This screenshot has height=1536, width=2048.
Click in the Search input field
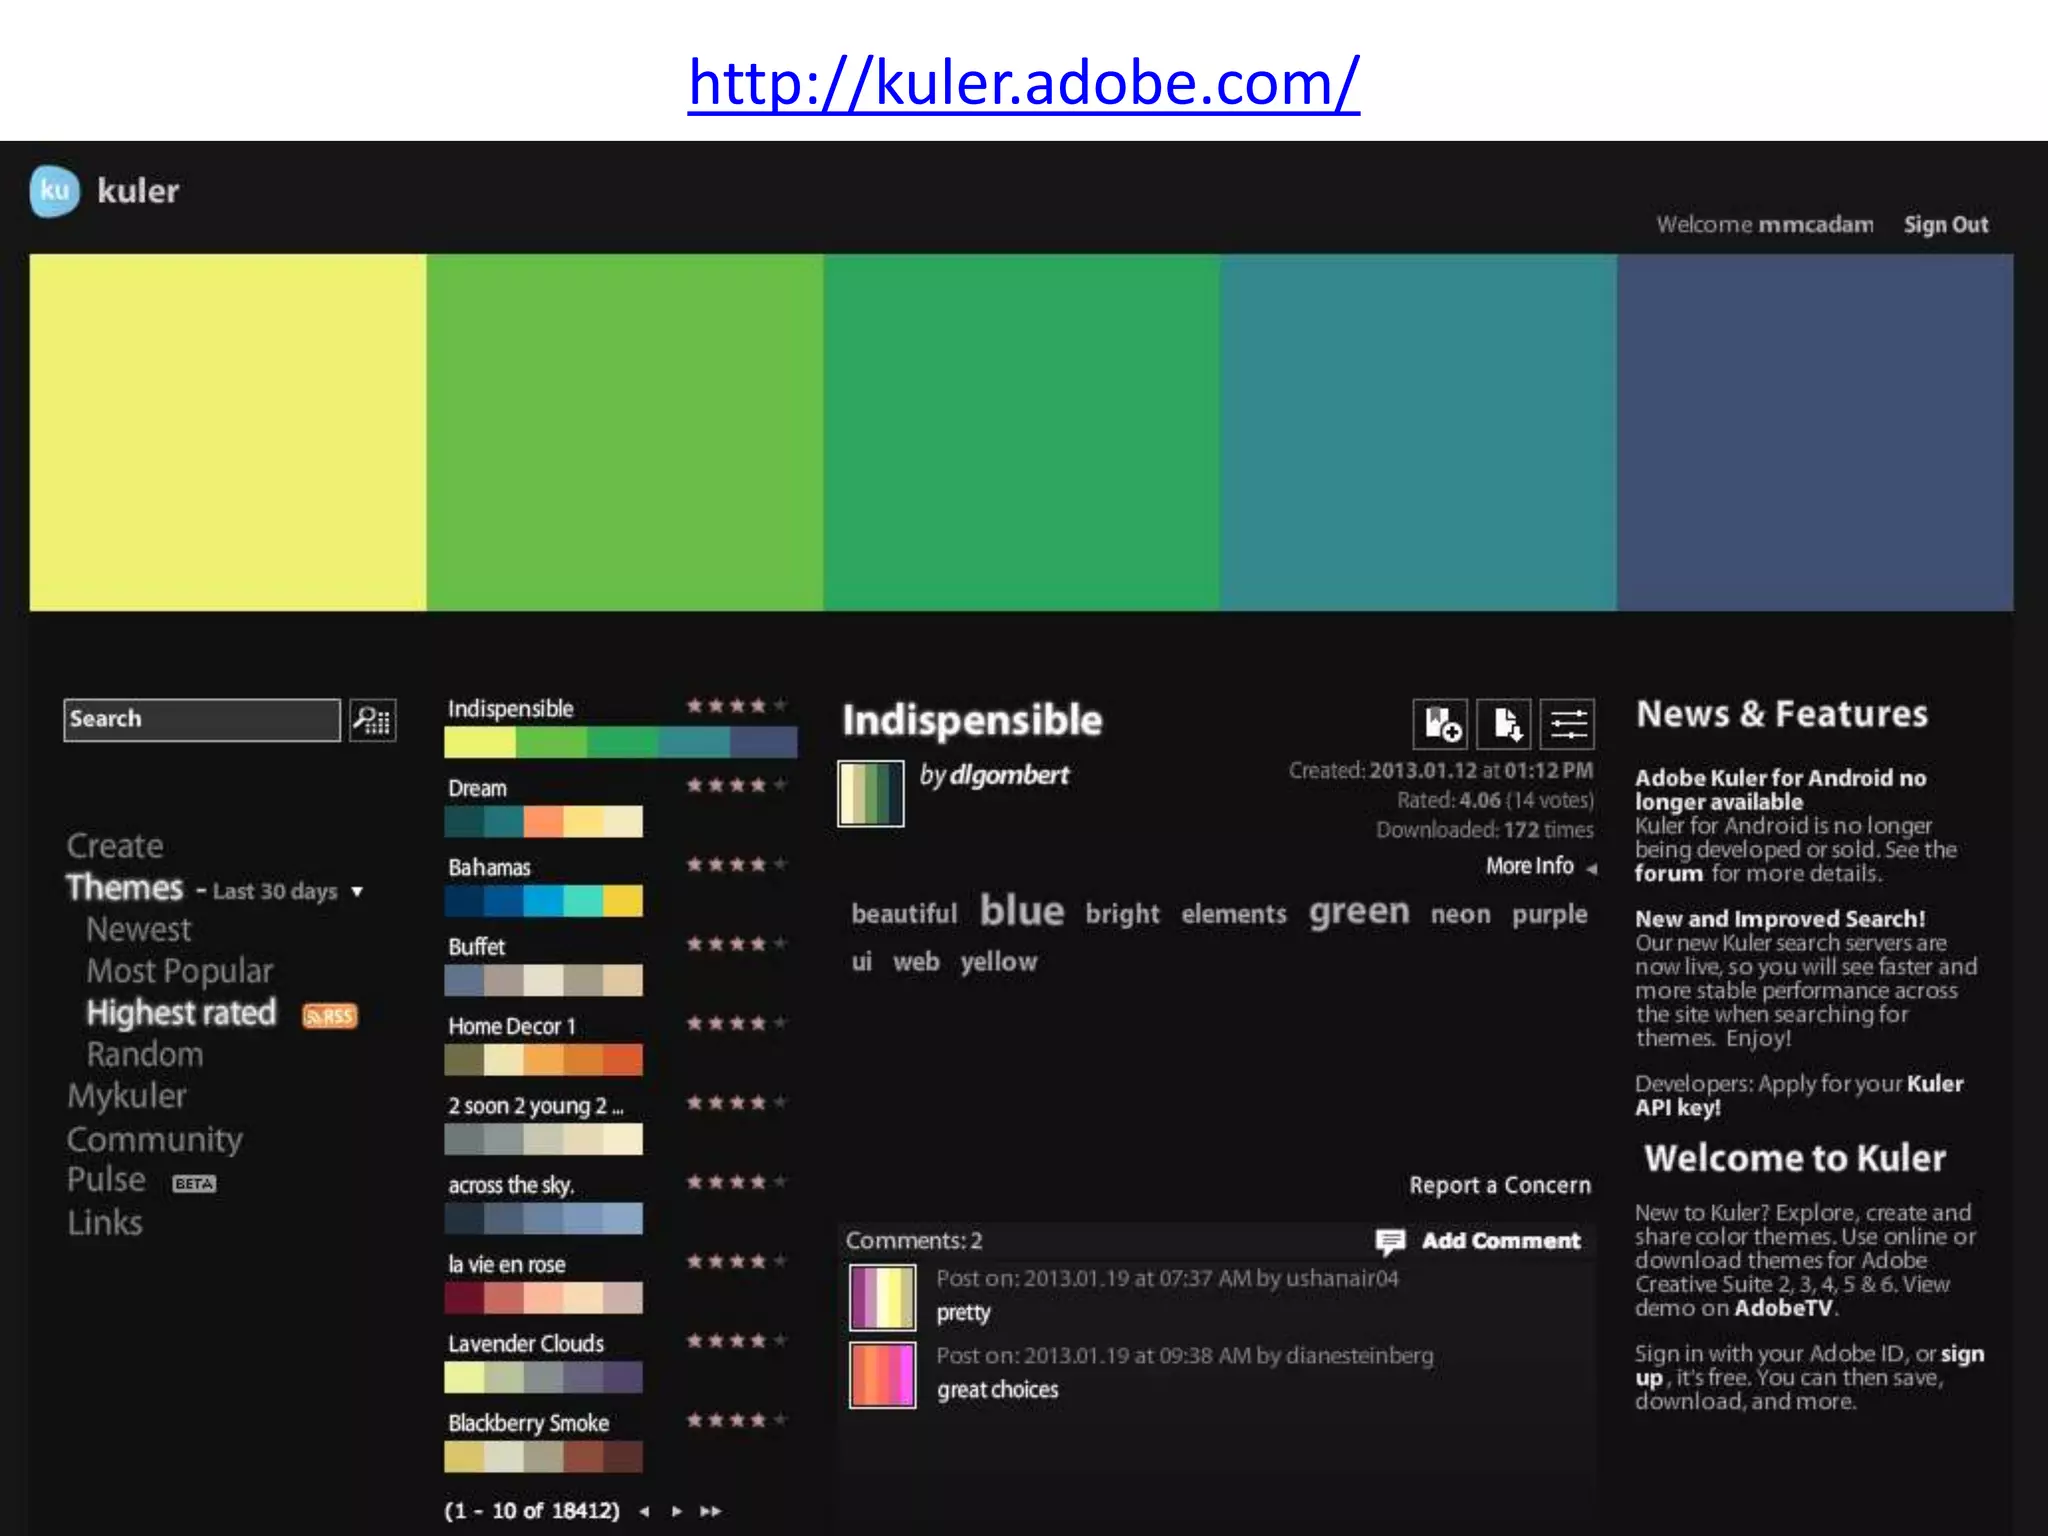coord(202,720)
